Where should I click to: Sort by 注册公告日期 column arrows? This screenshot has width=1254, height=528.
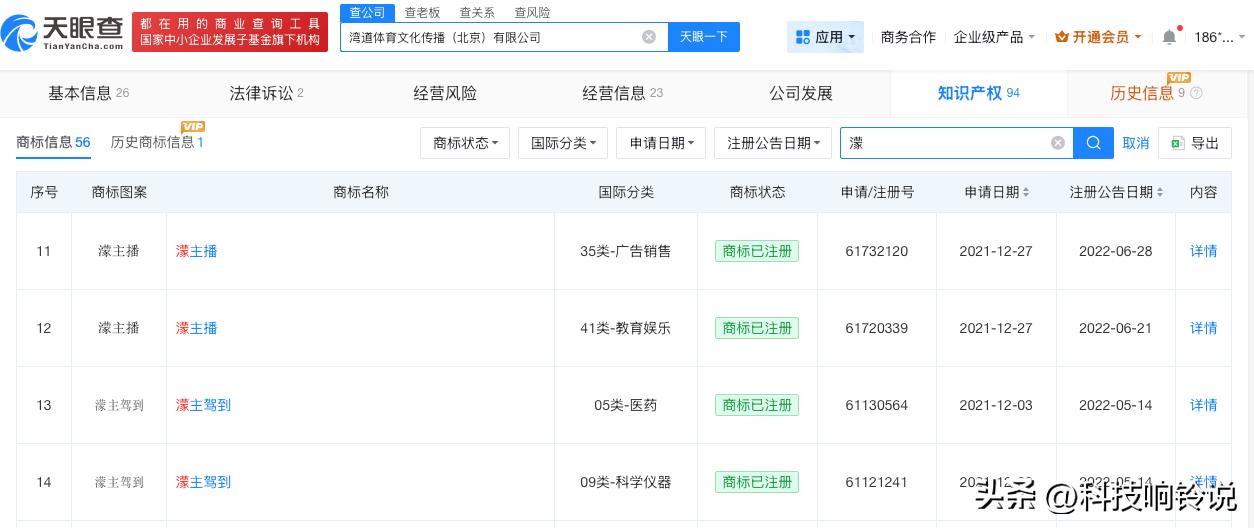pyautogui.click(x=1161, y=192)
